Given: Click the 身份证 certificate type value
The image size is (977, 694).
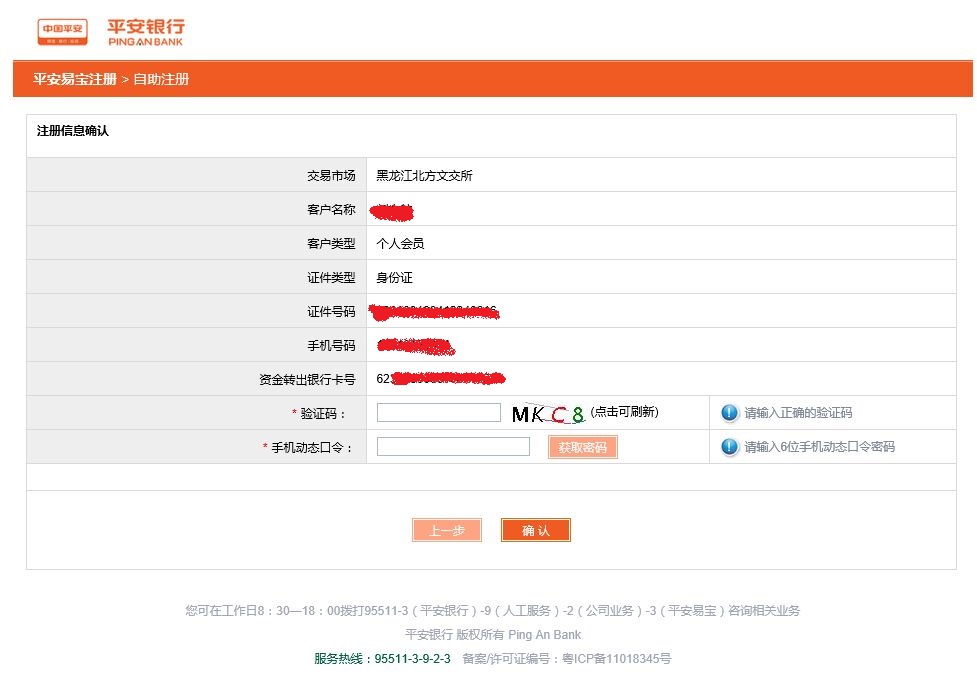Looking at the screenshot, I should [x=394, y=278].
